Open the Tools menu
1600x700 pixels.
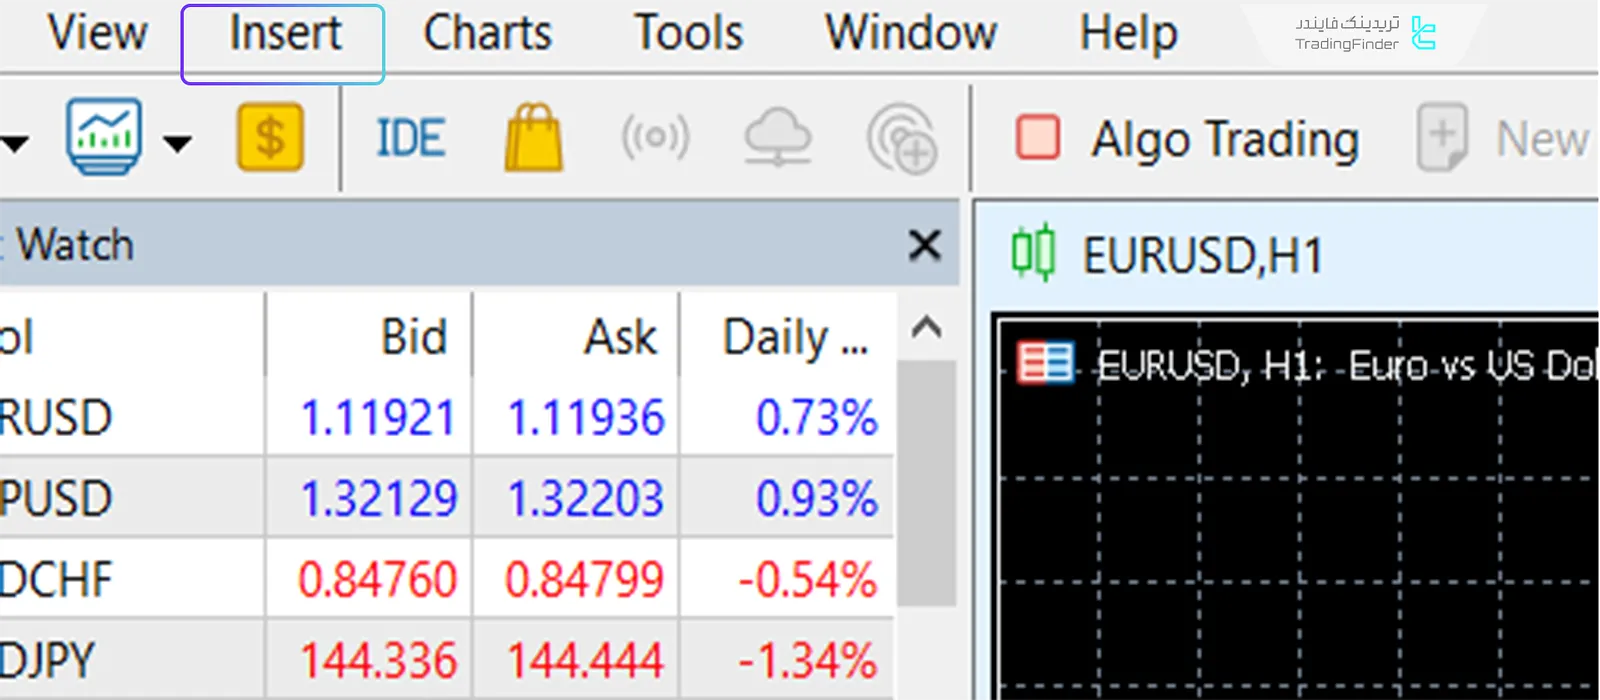tap(688, 34)
